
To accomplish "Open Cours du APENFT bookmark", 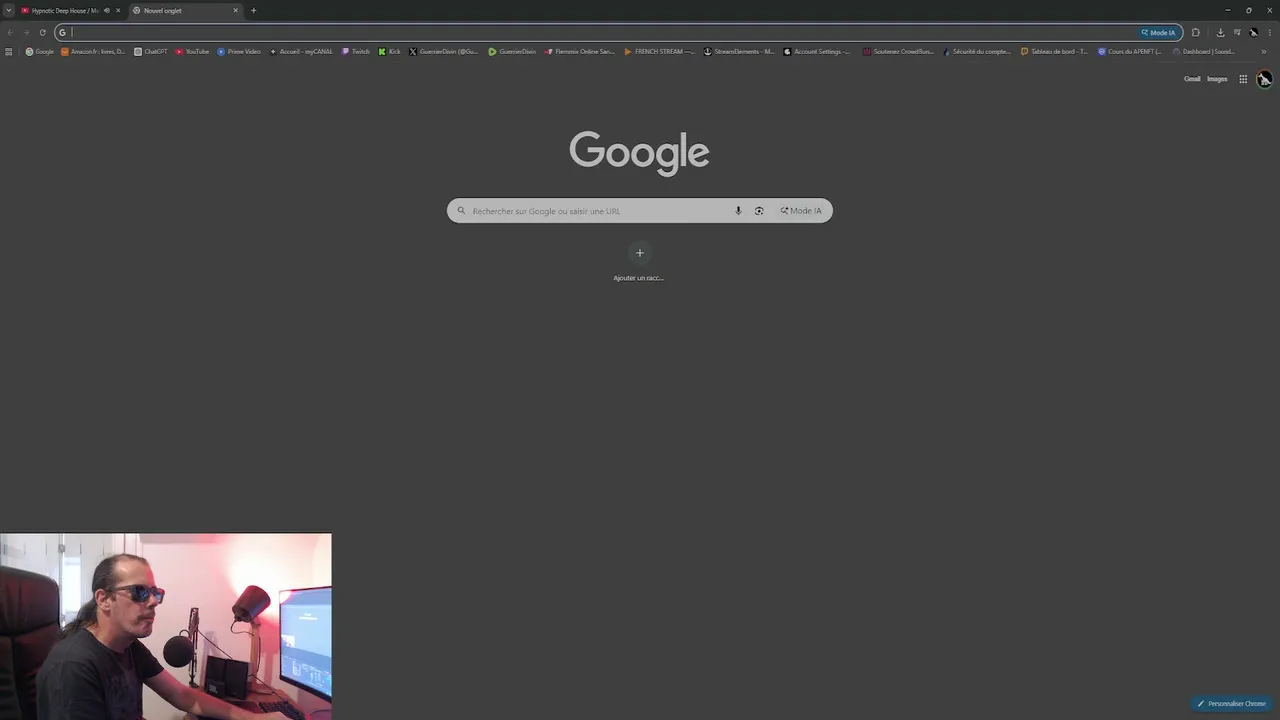I will (x=1130, y=51).
